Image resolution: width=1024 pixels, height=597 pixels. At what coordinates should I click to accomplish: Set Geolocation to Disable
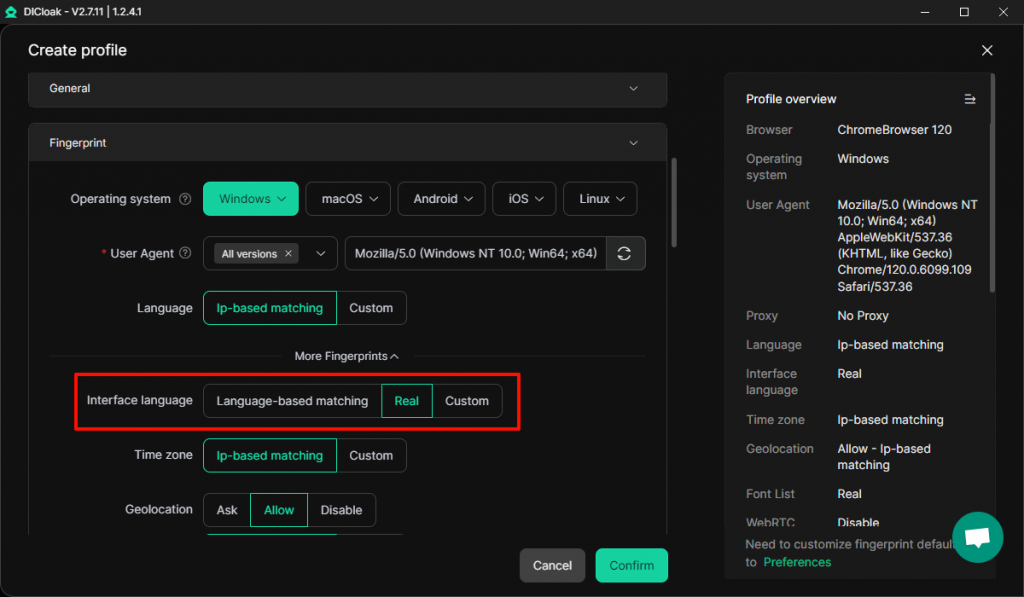[x=341, y=510]
